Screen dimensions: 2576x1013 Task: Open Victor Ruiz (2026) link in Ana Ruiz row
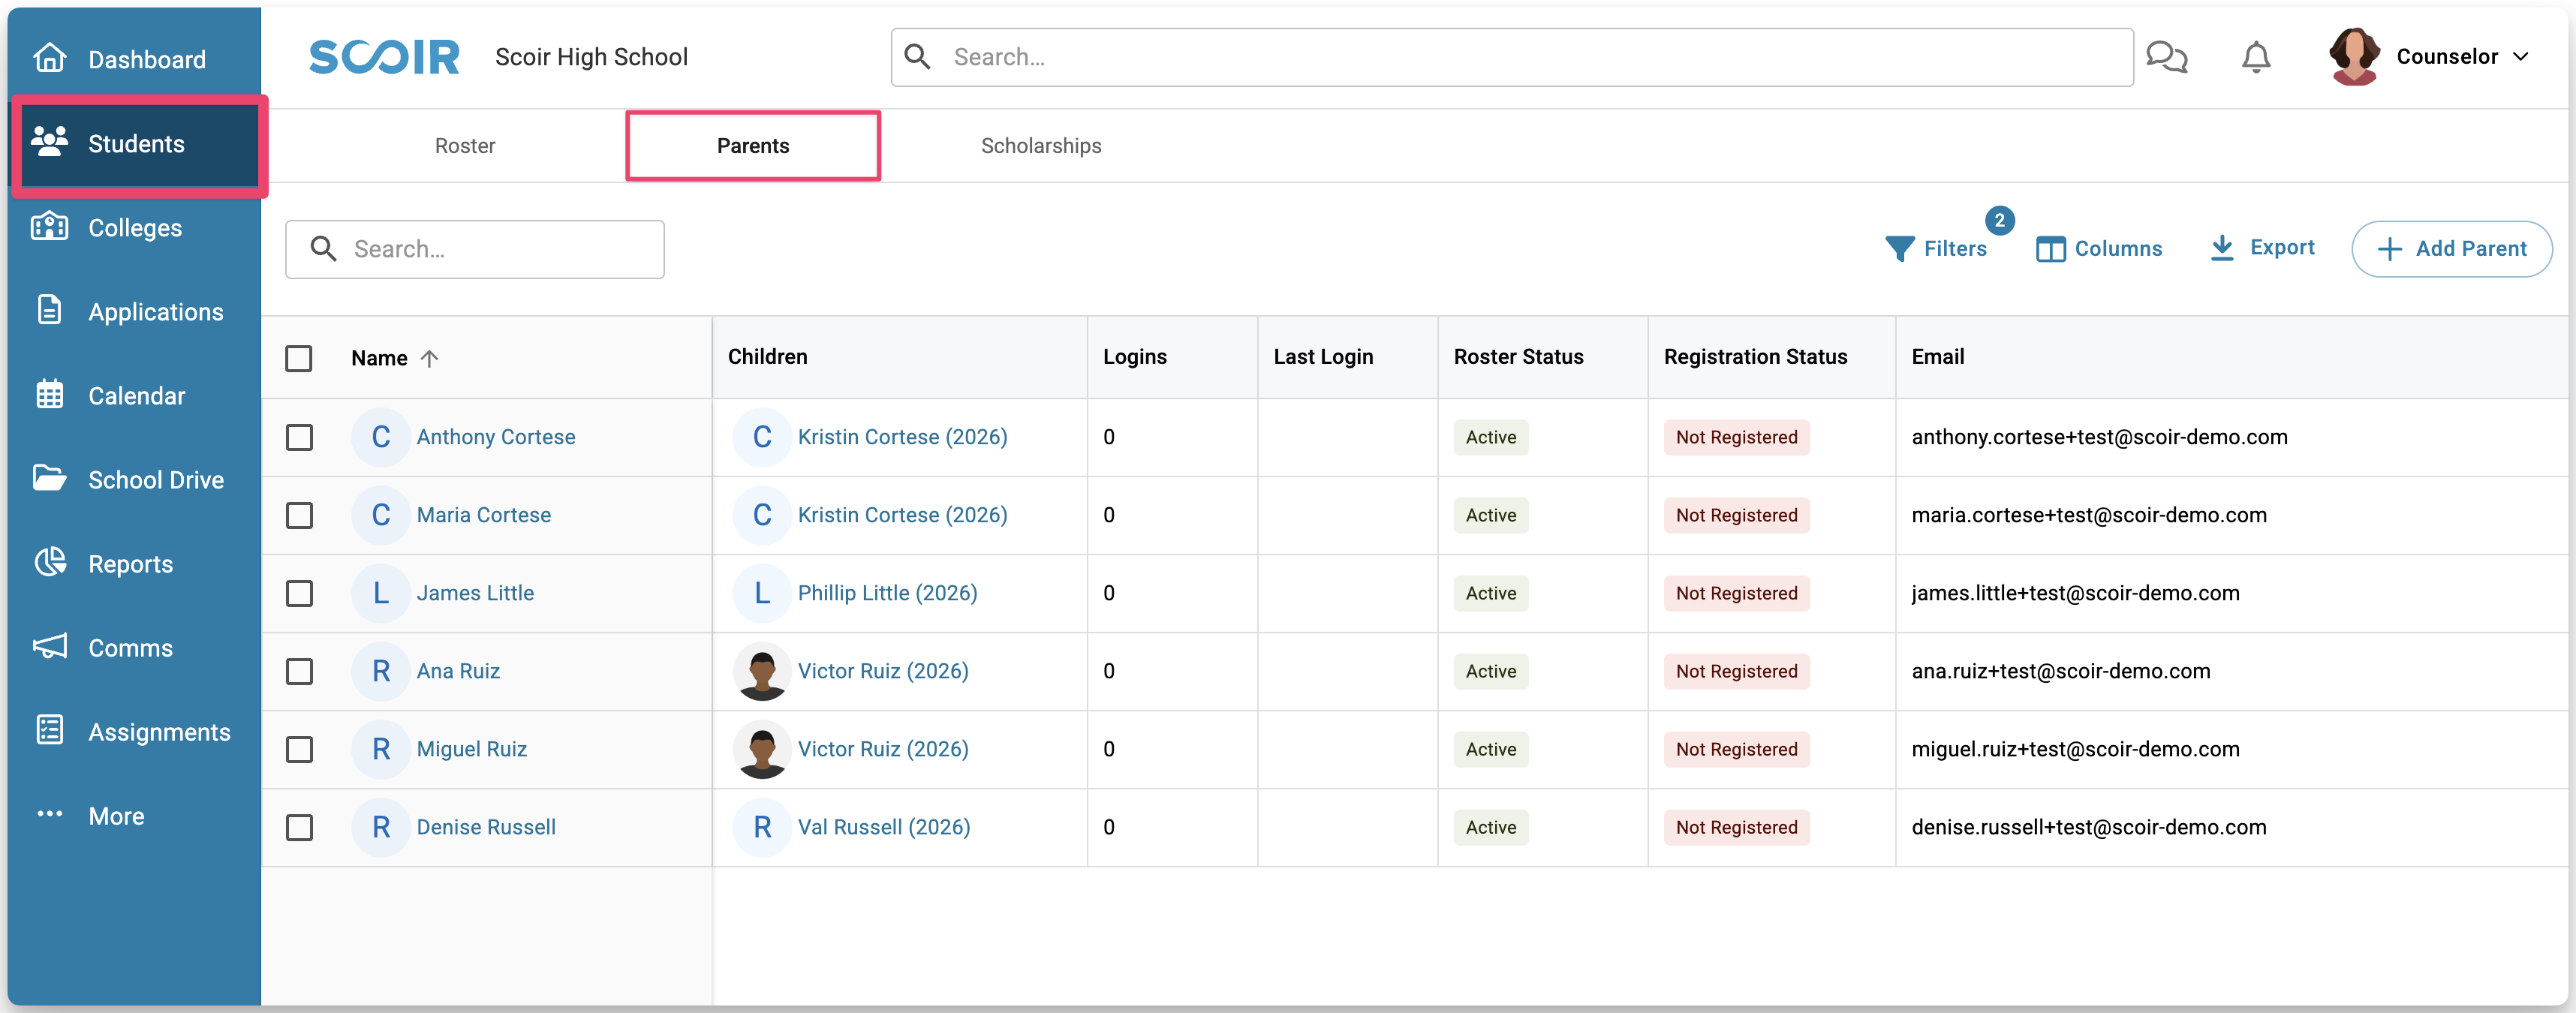(x=882, y=671)
